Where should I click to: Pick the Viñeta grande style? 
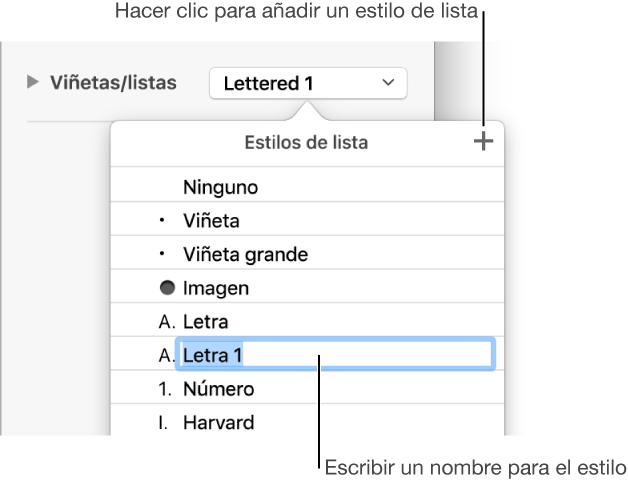[x=245, y=255]
